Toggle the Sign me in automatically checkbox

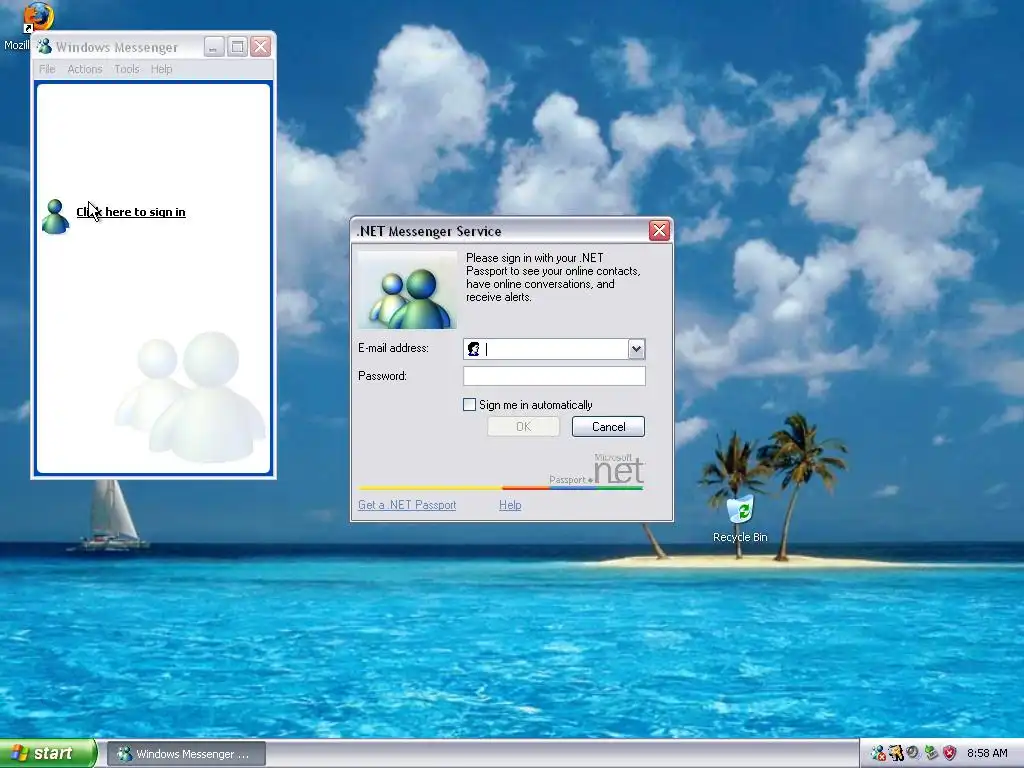469,405
